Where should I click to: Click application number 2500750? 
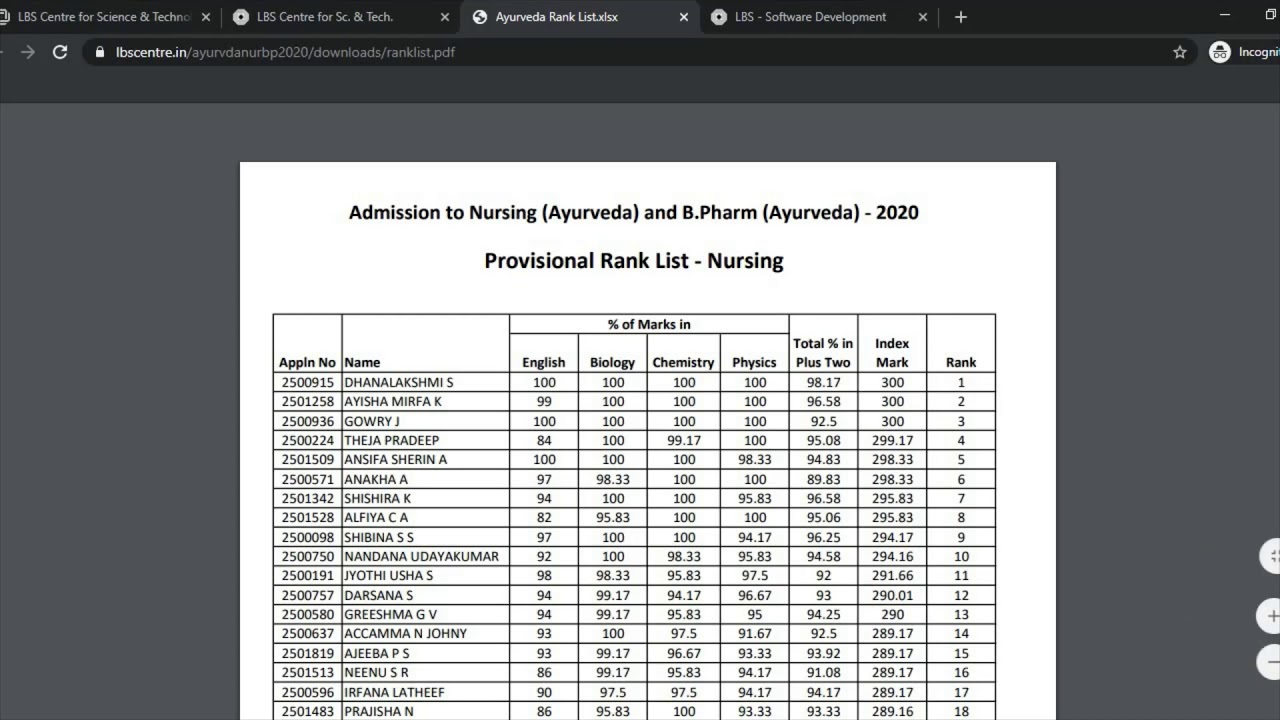click(308, 556)
